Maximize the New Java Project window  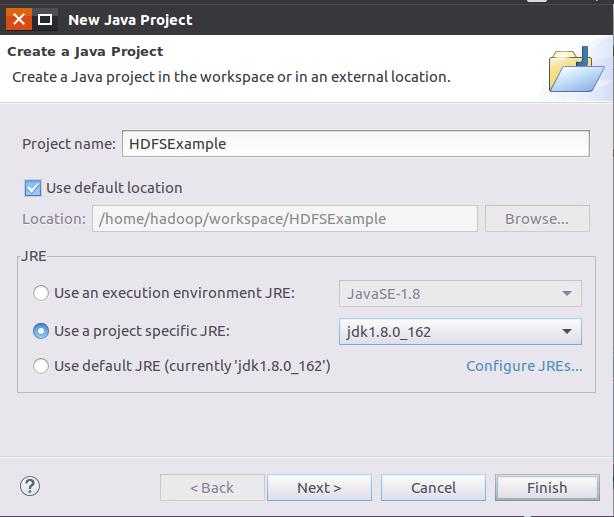[45, 19]
